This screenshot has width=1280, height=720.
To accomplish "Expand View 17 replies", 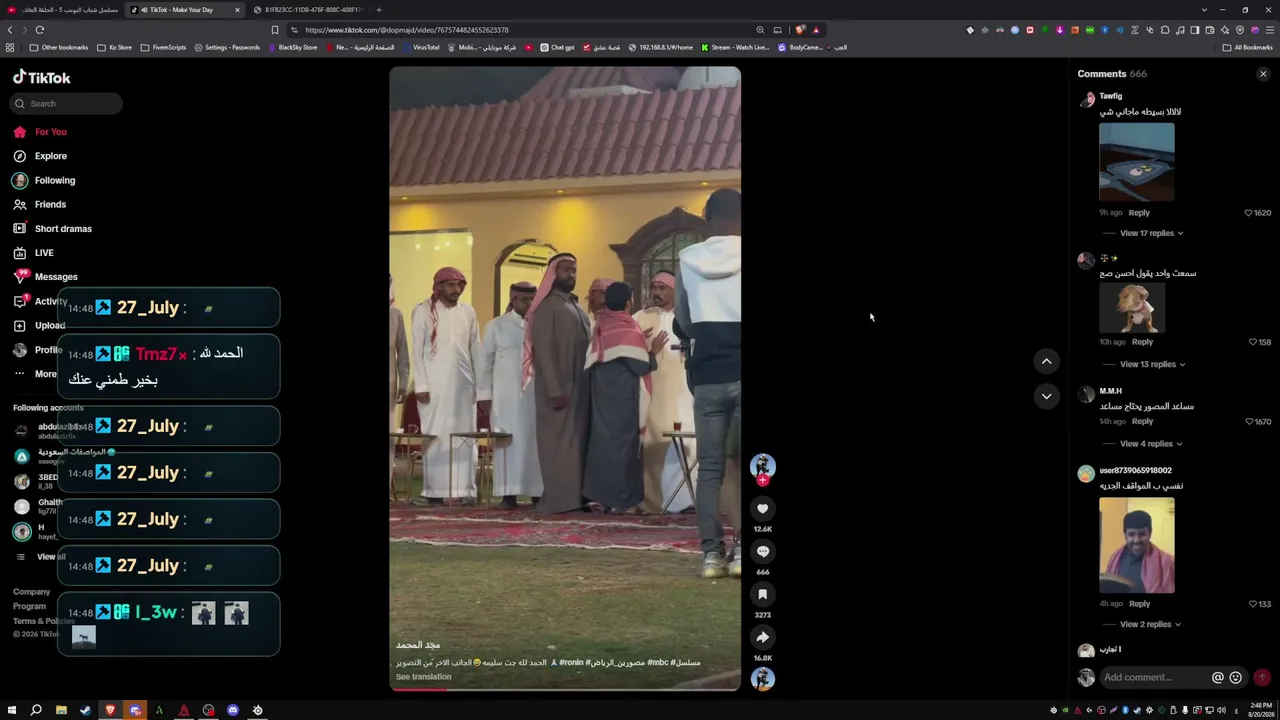I will (1151, 233).
